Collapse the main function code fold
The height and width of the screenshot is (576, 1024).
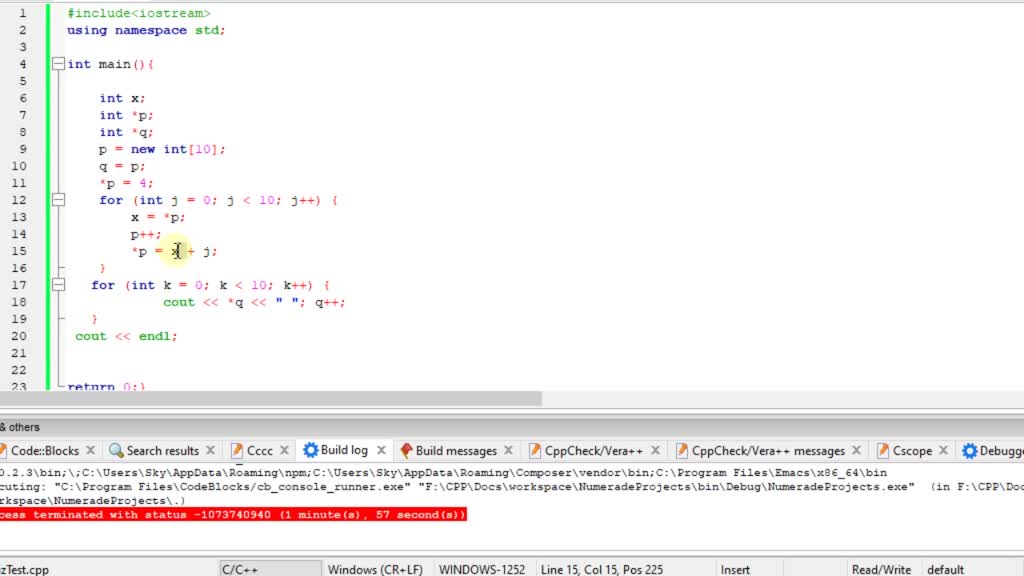(x=57, y=63)
